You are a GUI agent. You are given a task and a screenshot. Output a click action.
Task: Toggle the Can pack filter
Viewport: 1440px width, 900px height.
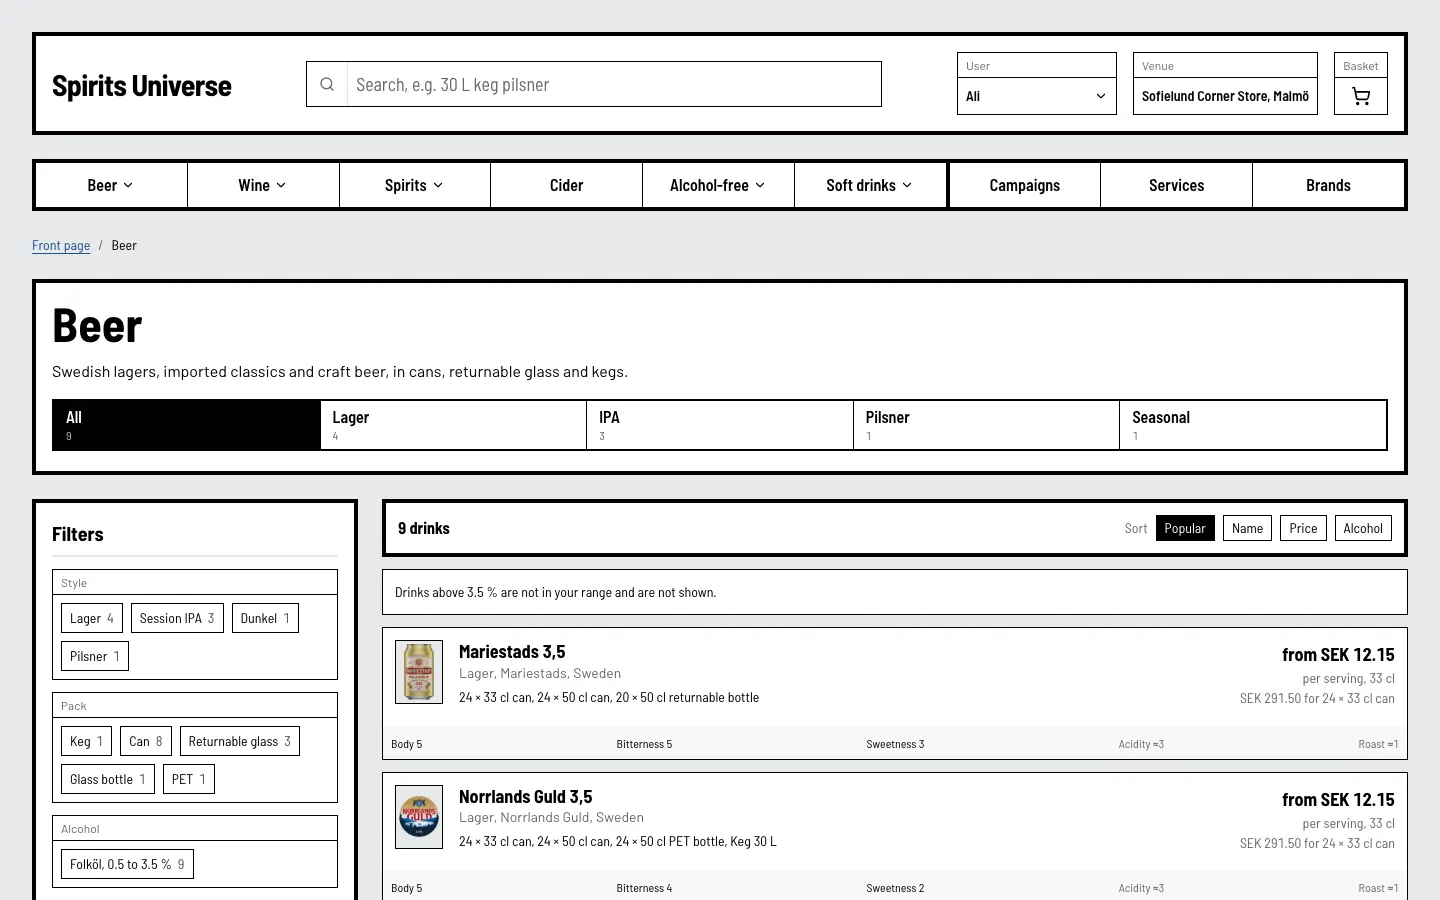click(x=146, y=741)
